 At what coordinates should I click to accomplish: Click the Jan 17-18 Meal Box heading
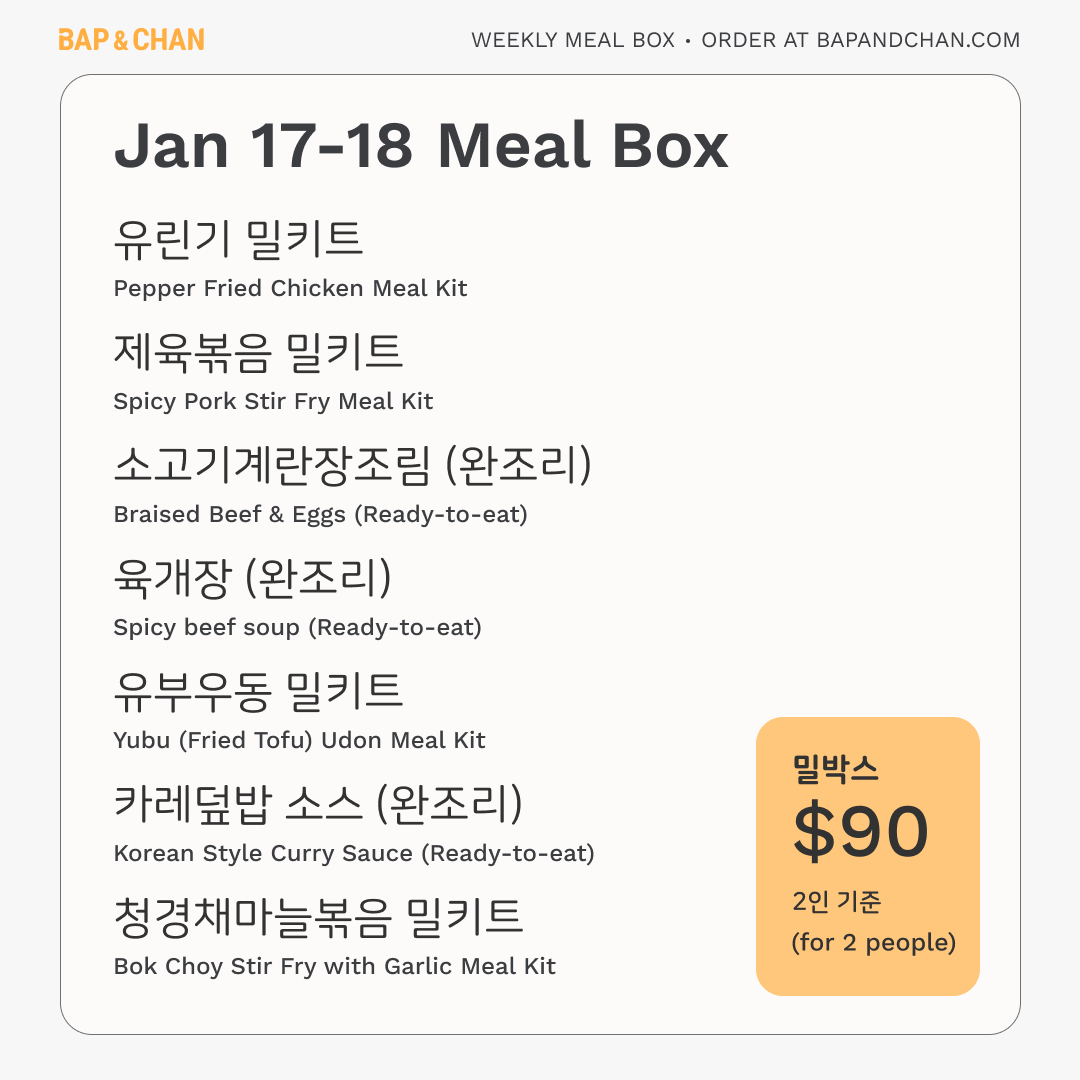421,146
